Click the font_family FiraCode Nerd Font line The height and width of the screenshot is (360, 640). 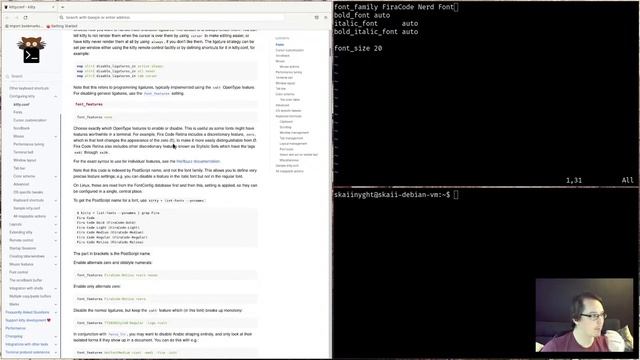394,7
